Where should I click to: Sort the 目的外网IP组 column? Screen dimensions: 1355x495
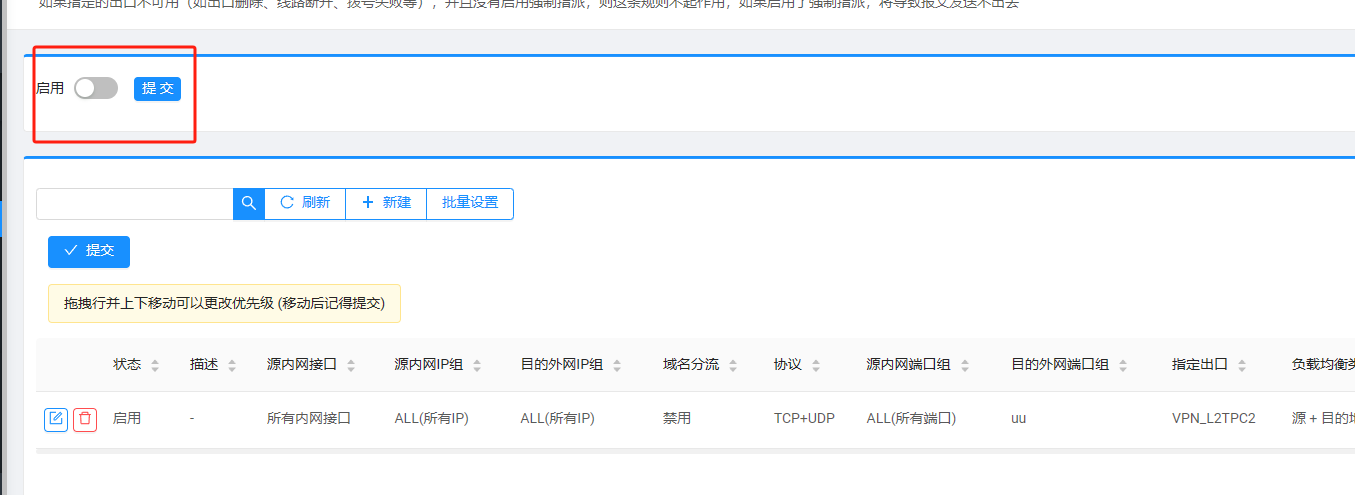point(617,366)
